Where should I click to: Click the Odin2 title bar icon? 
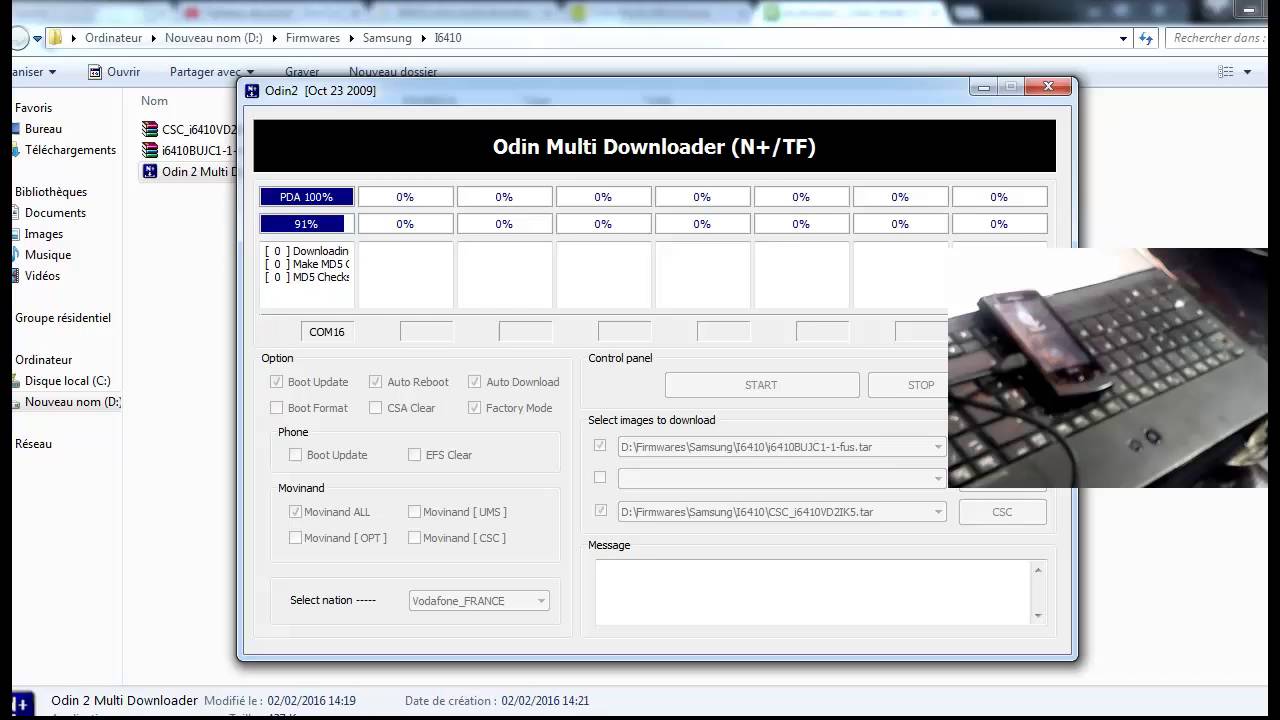click(252, 90)
